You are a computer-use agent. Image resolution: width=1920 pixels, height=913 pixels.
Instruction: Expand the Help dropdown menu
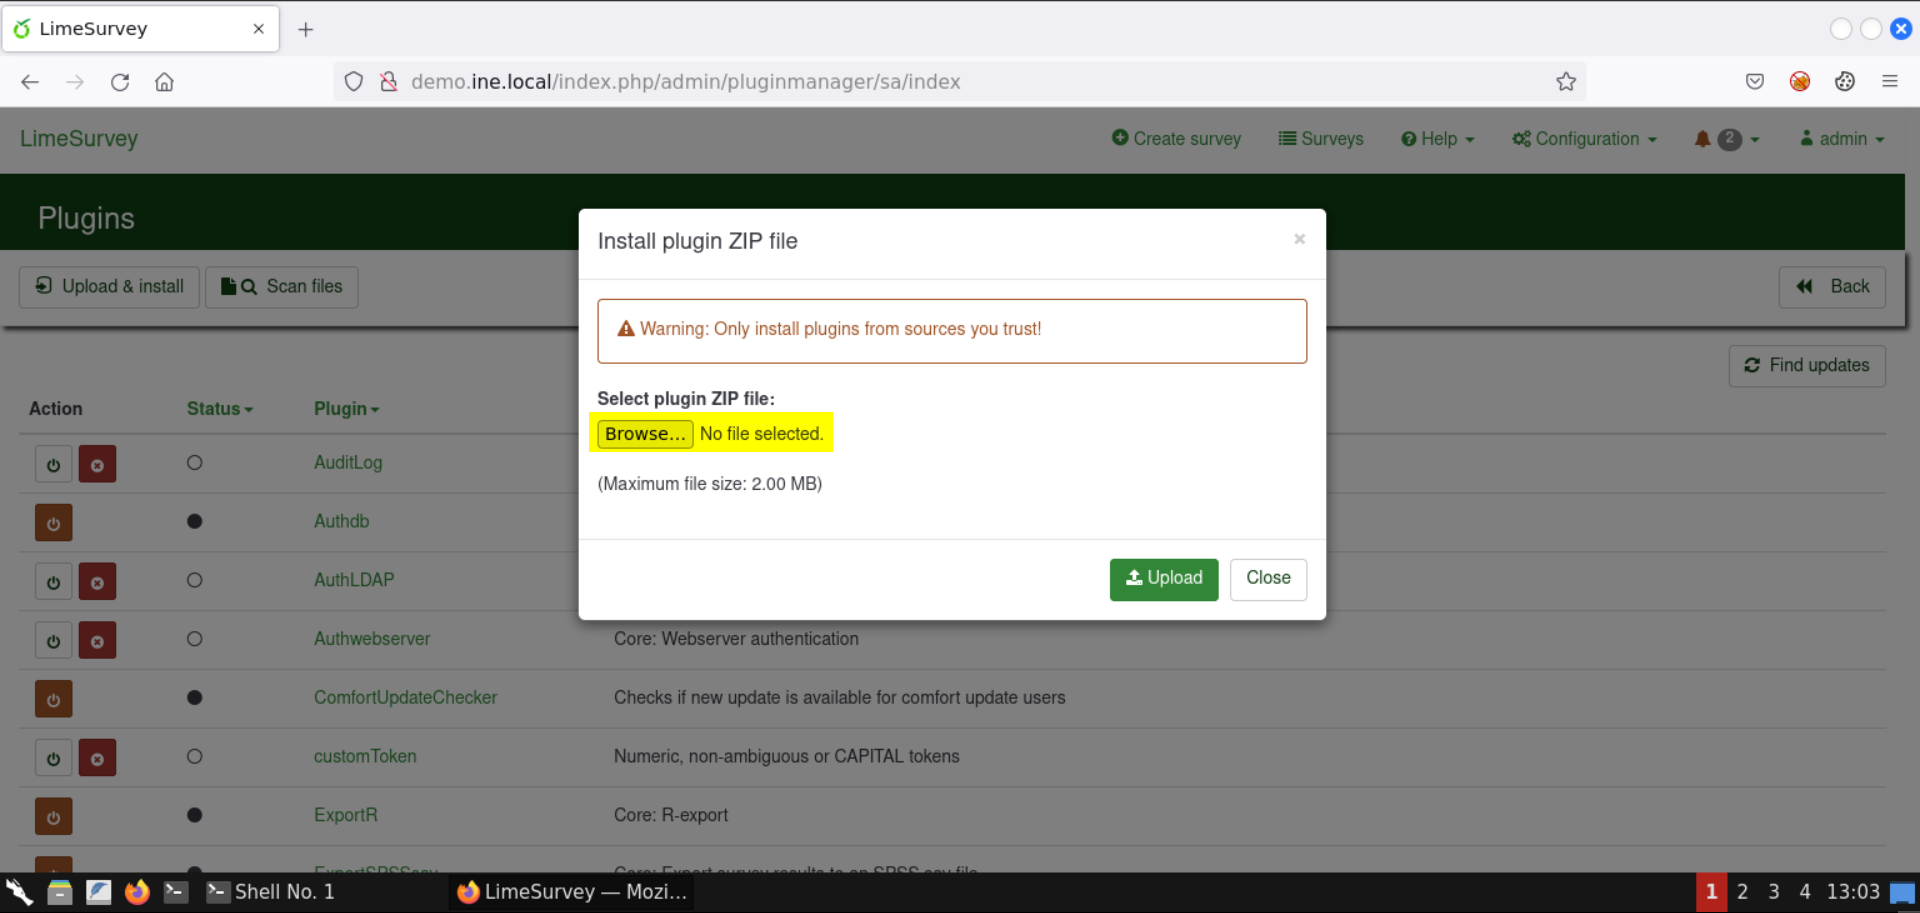click(x=1438, y=139)
